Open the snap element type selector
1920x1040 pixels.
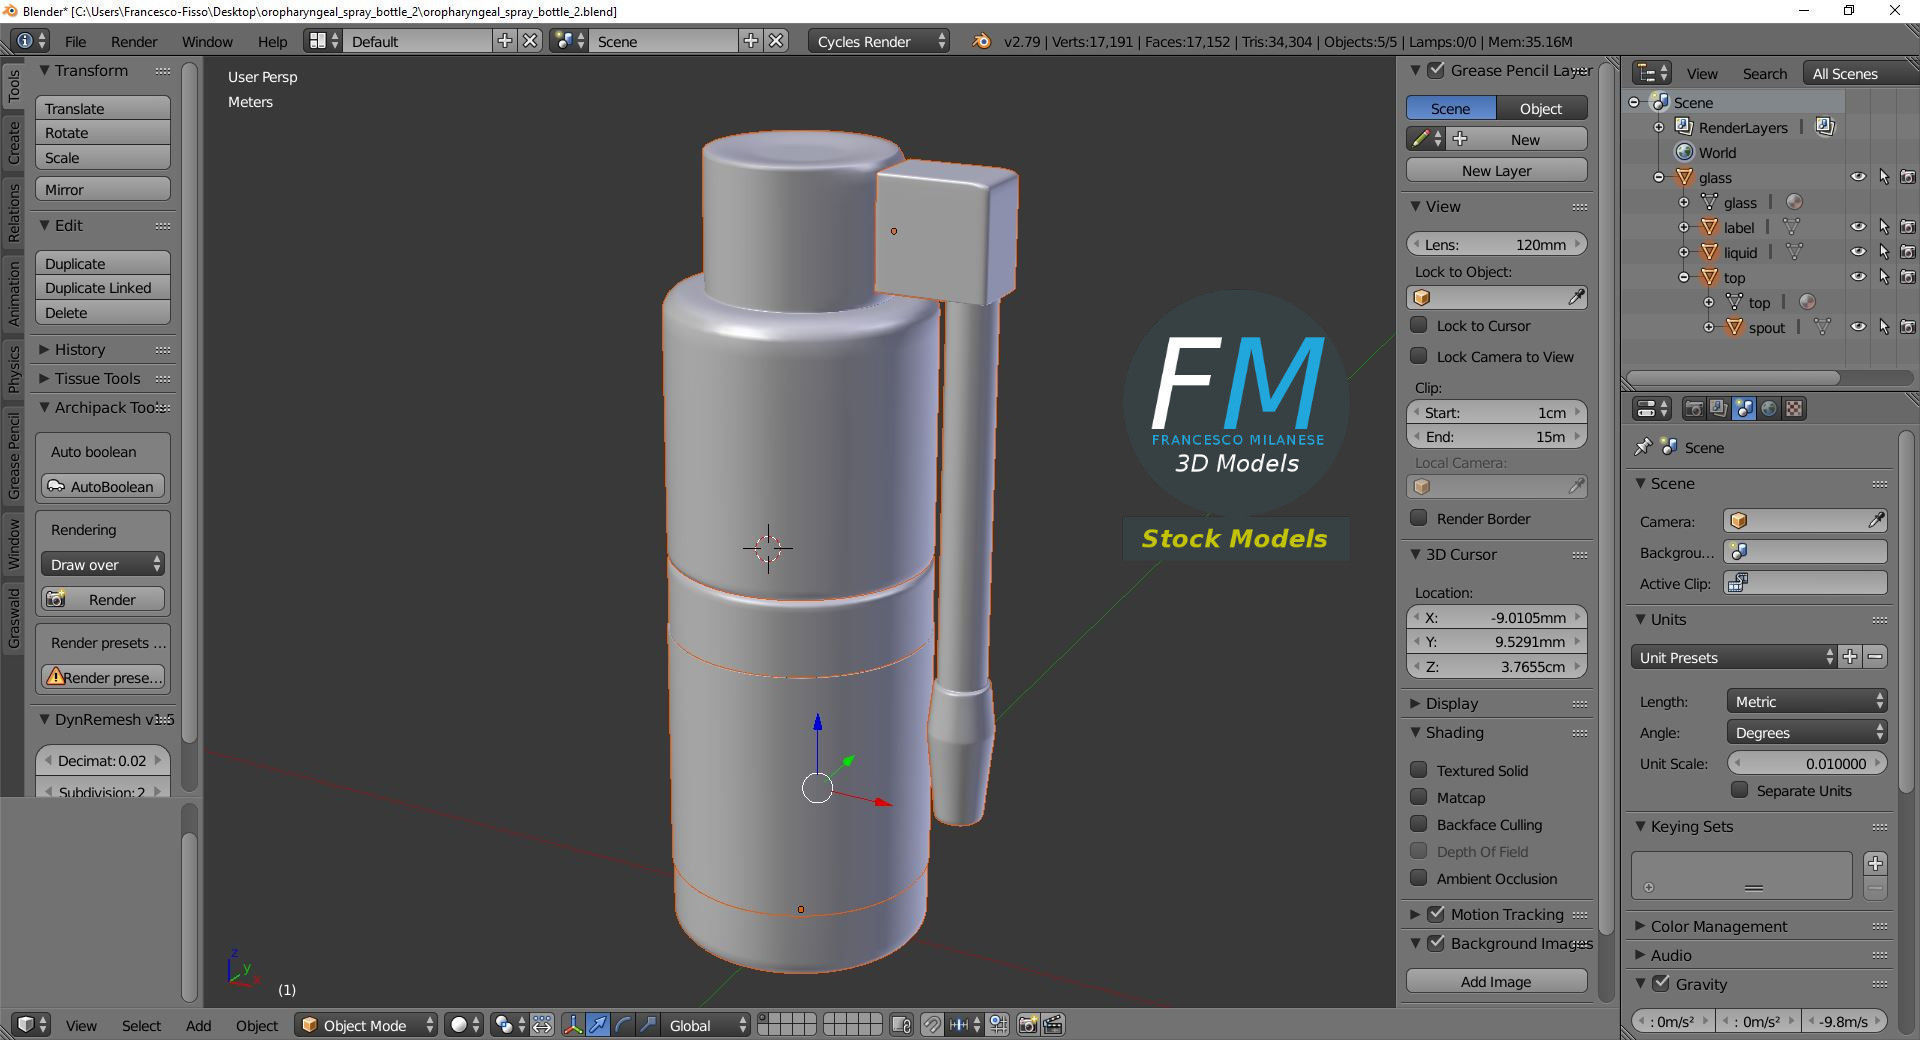965,1024
